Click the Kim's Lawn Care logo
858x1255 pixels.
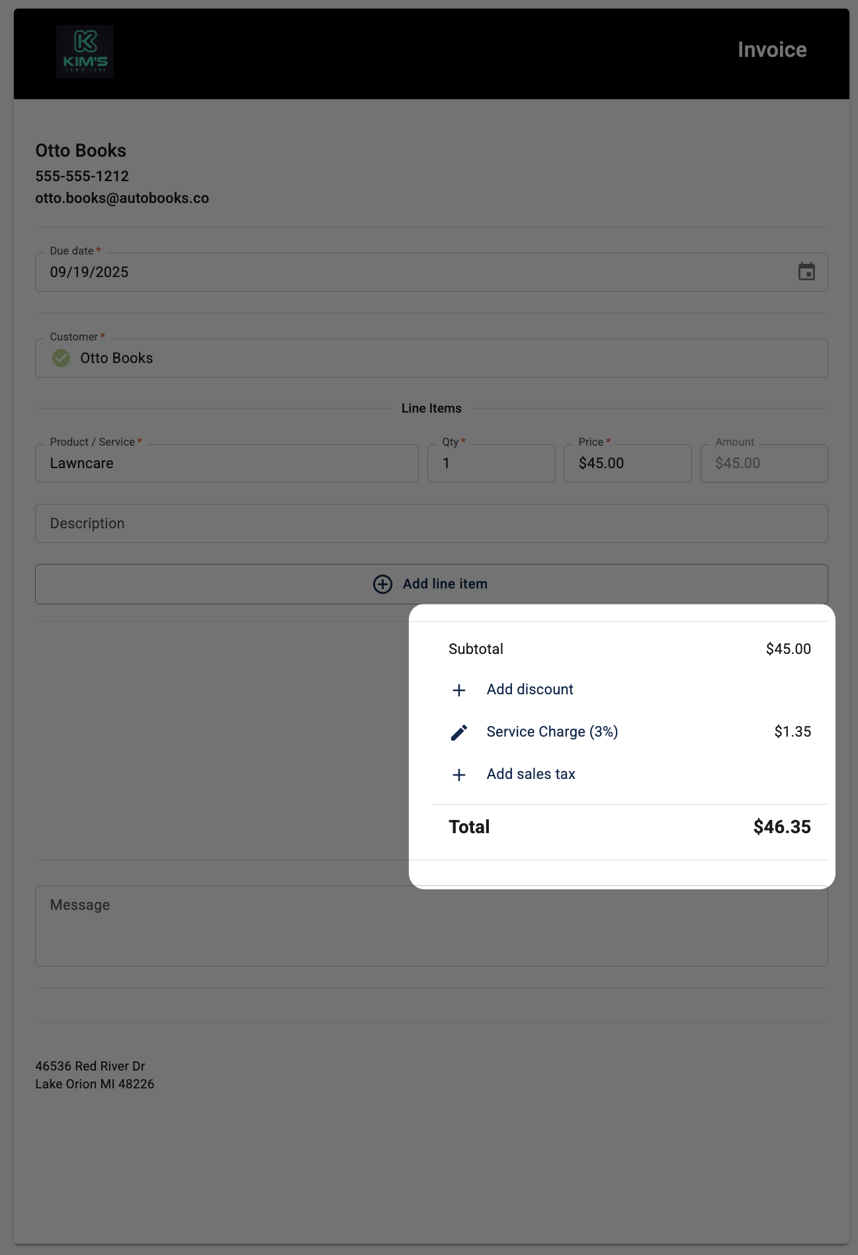pyautogui.click(x=85, y=51)
